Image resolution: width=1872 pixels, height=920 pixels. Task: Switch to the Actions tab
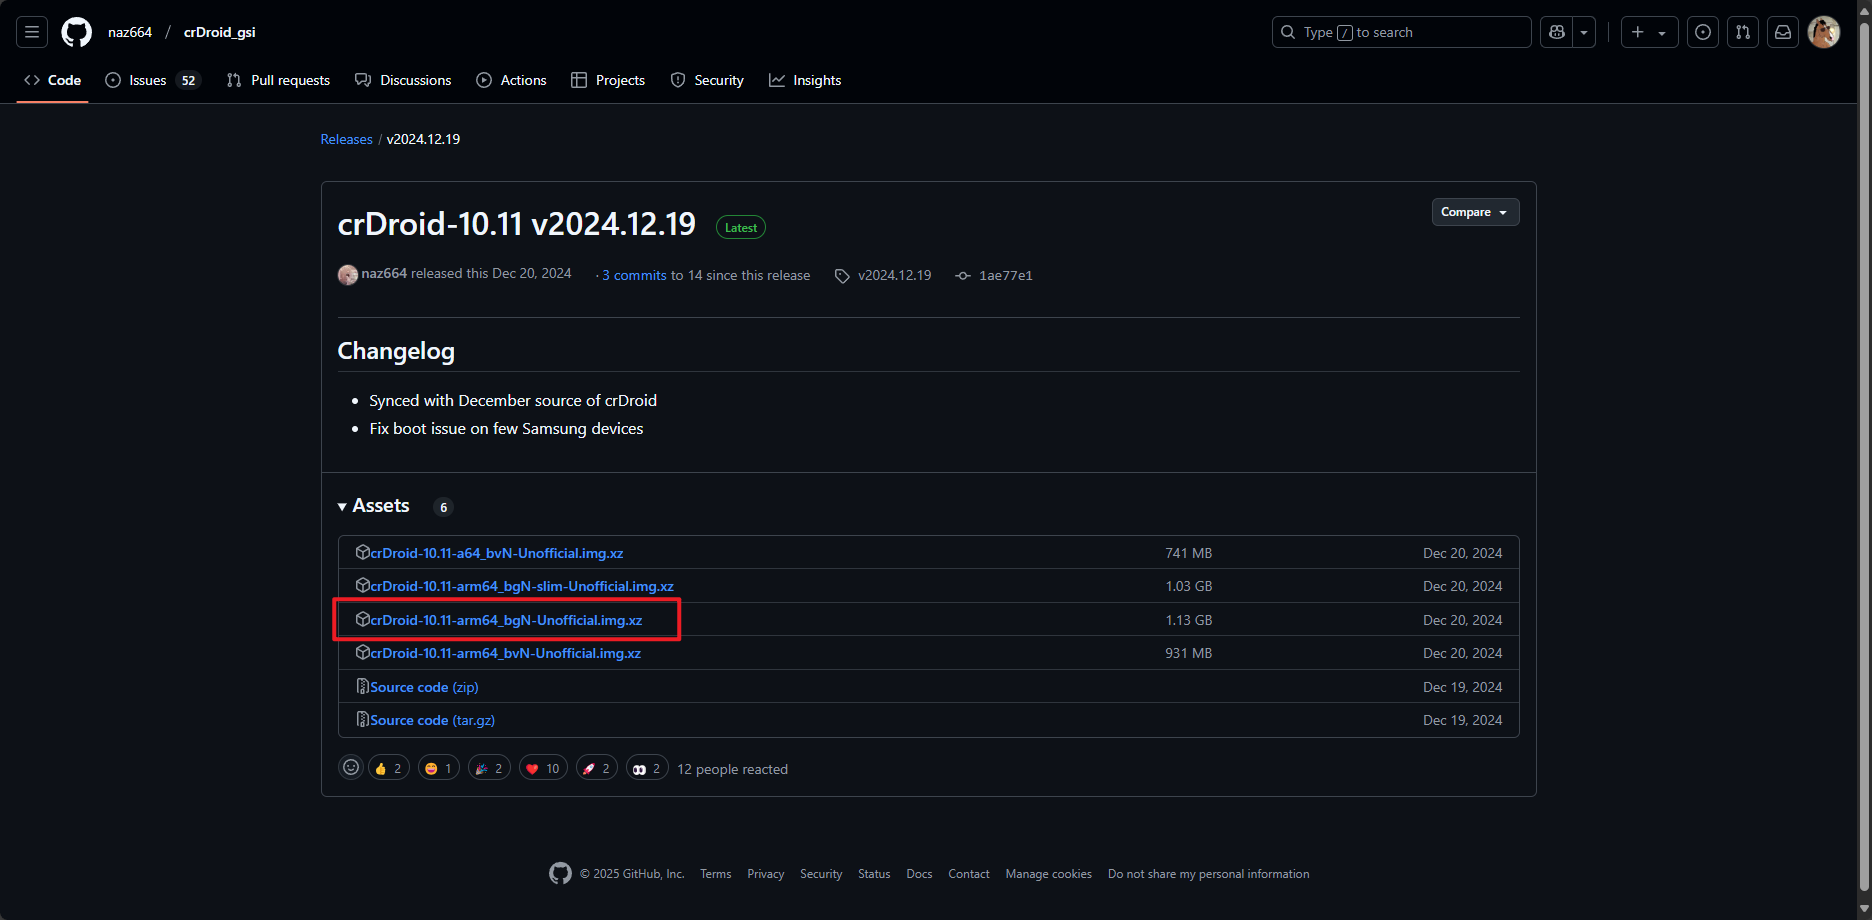pos(512,80)
